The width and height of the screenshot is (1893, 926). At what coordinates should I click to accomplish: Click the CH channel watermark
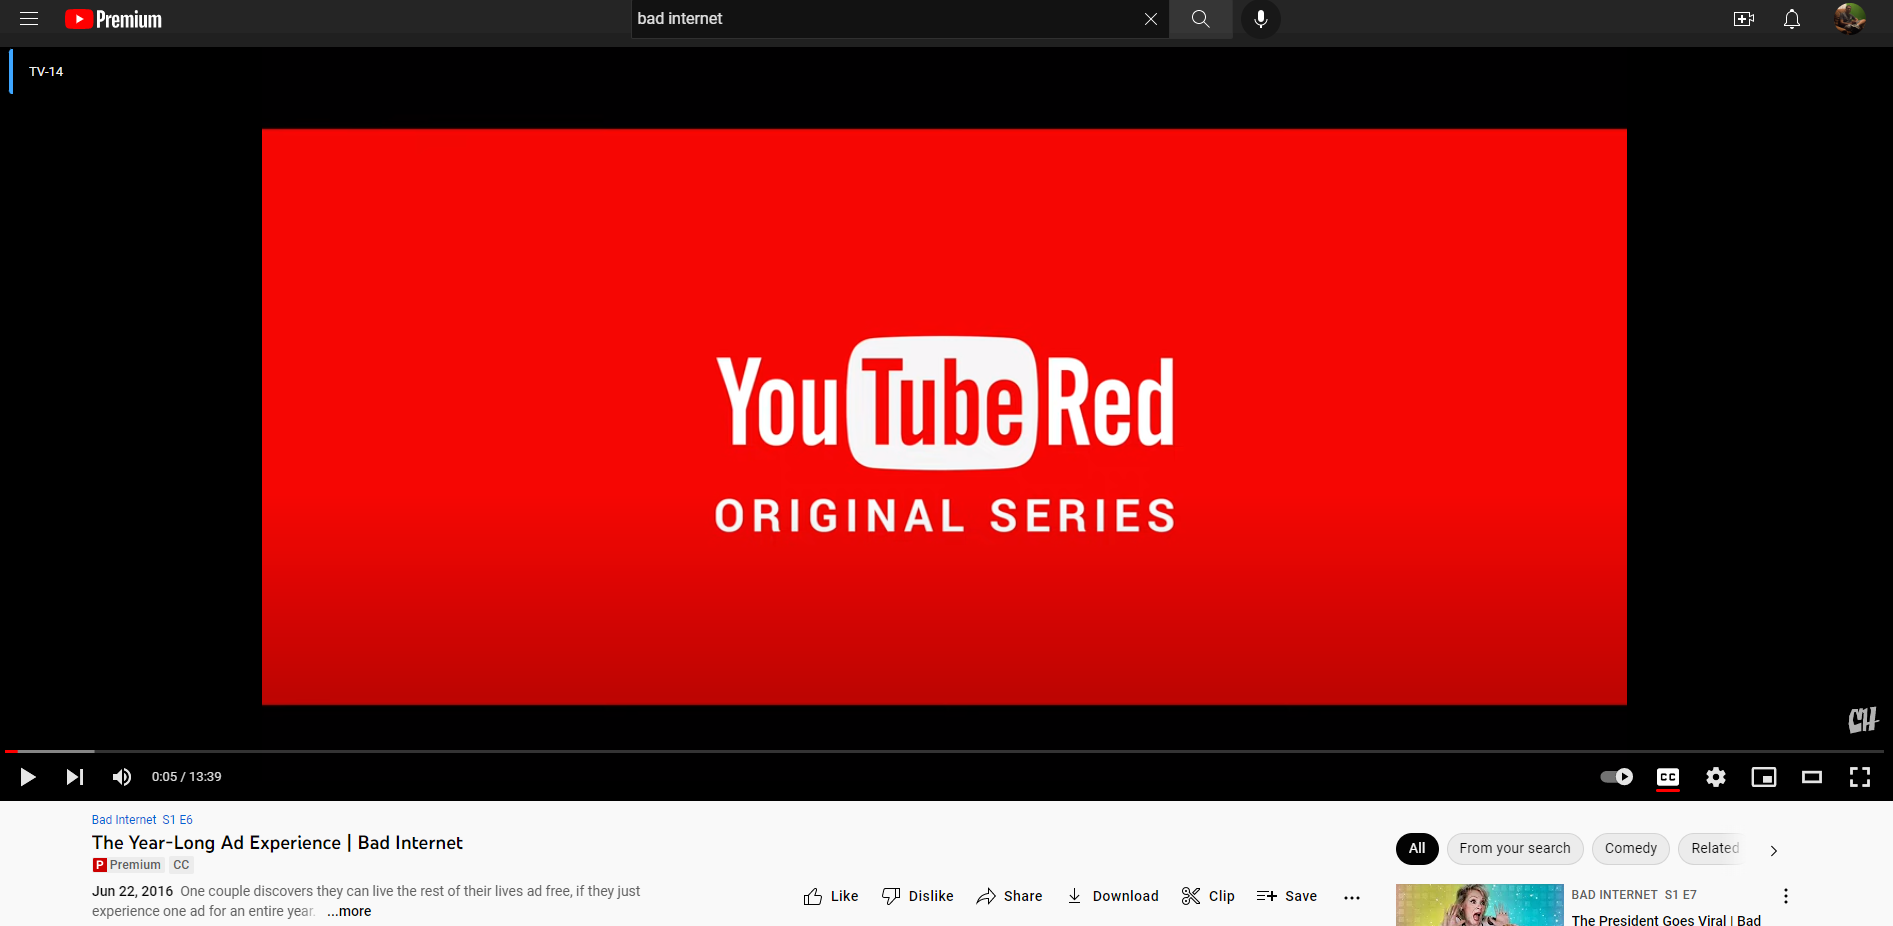[1863, 719]
